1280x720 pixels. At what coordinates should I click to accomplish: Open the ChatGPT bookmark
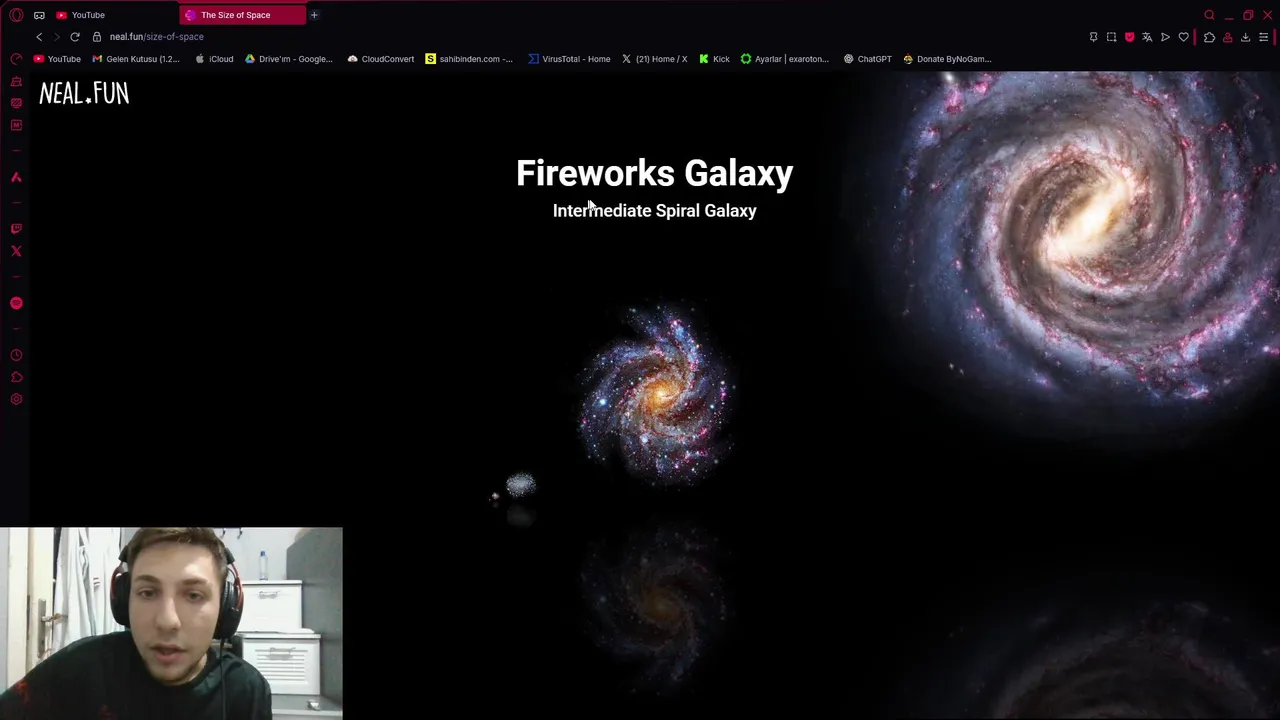(x=867, y=59)
